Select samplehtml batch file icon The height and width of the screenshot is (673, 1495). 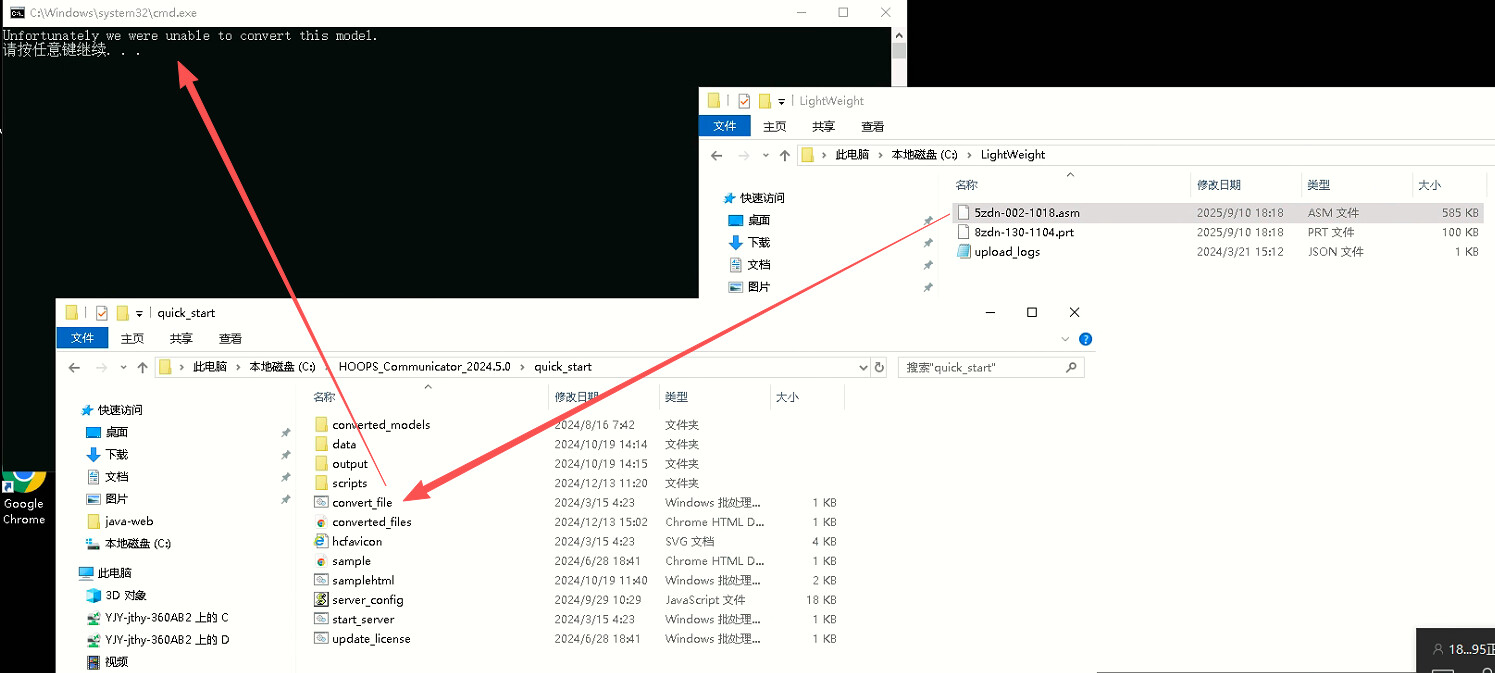click(x=321, y=580)
